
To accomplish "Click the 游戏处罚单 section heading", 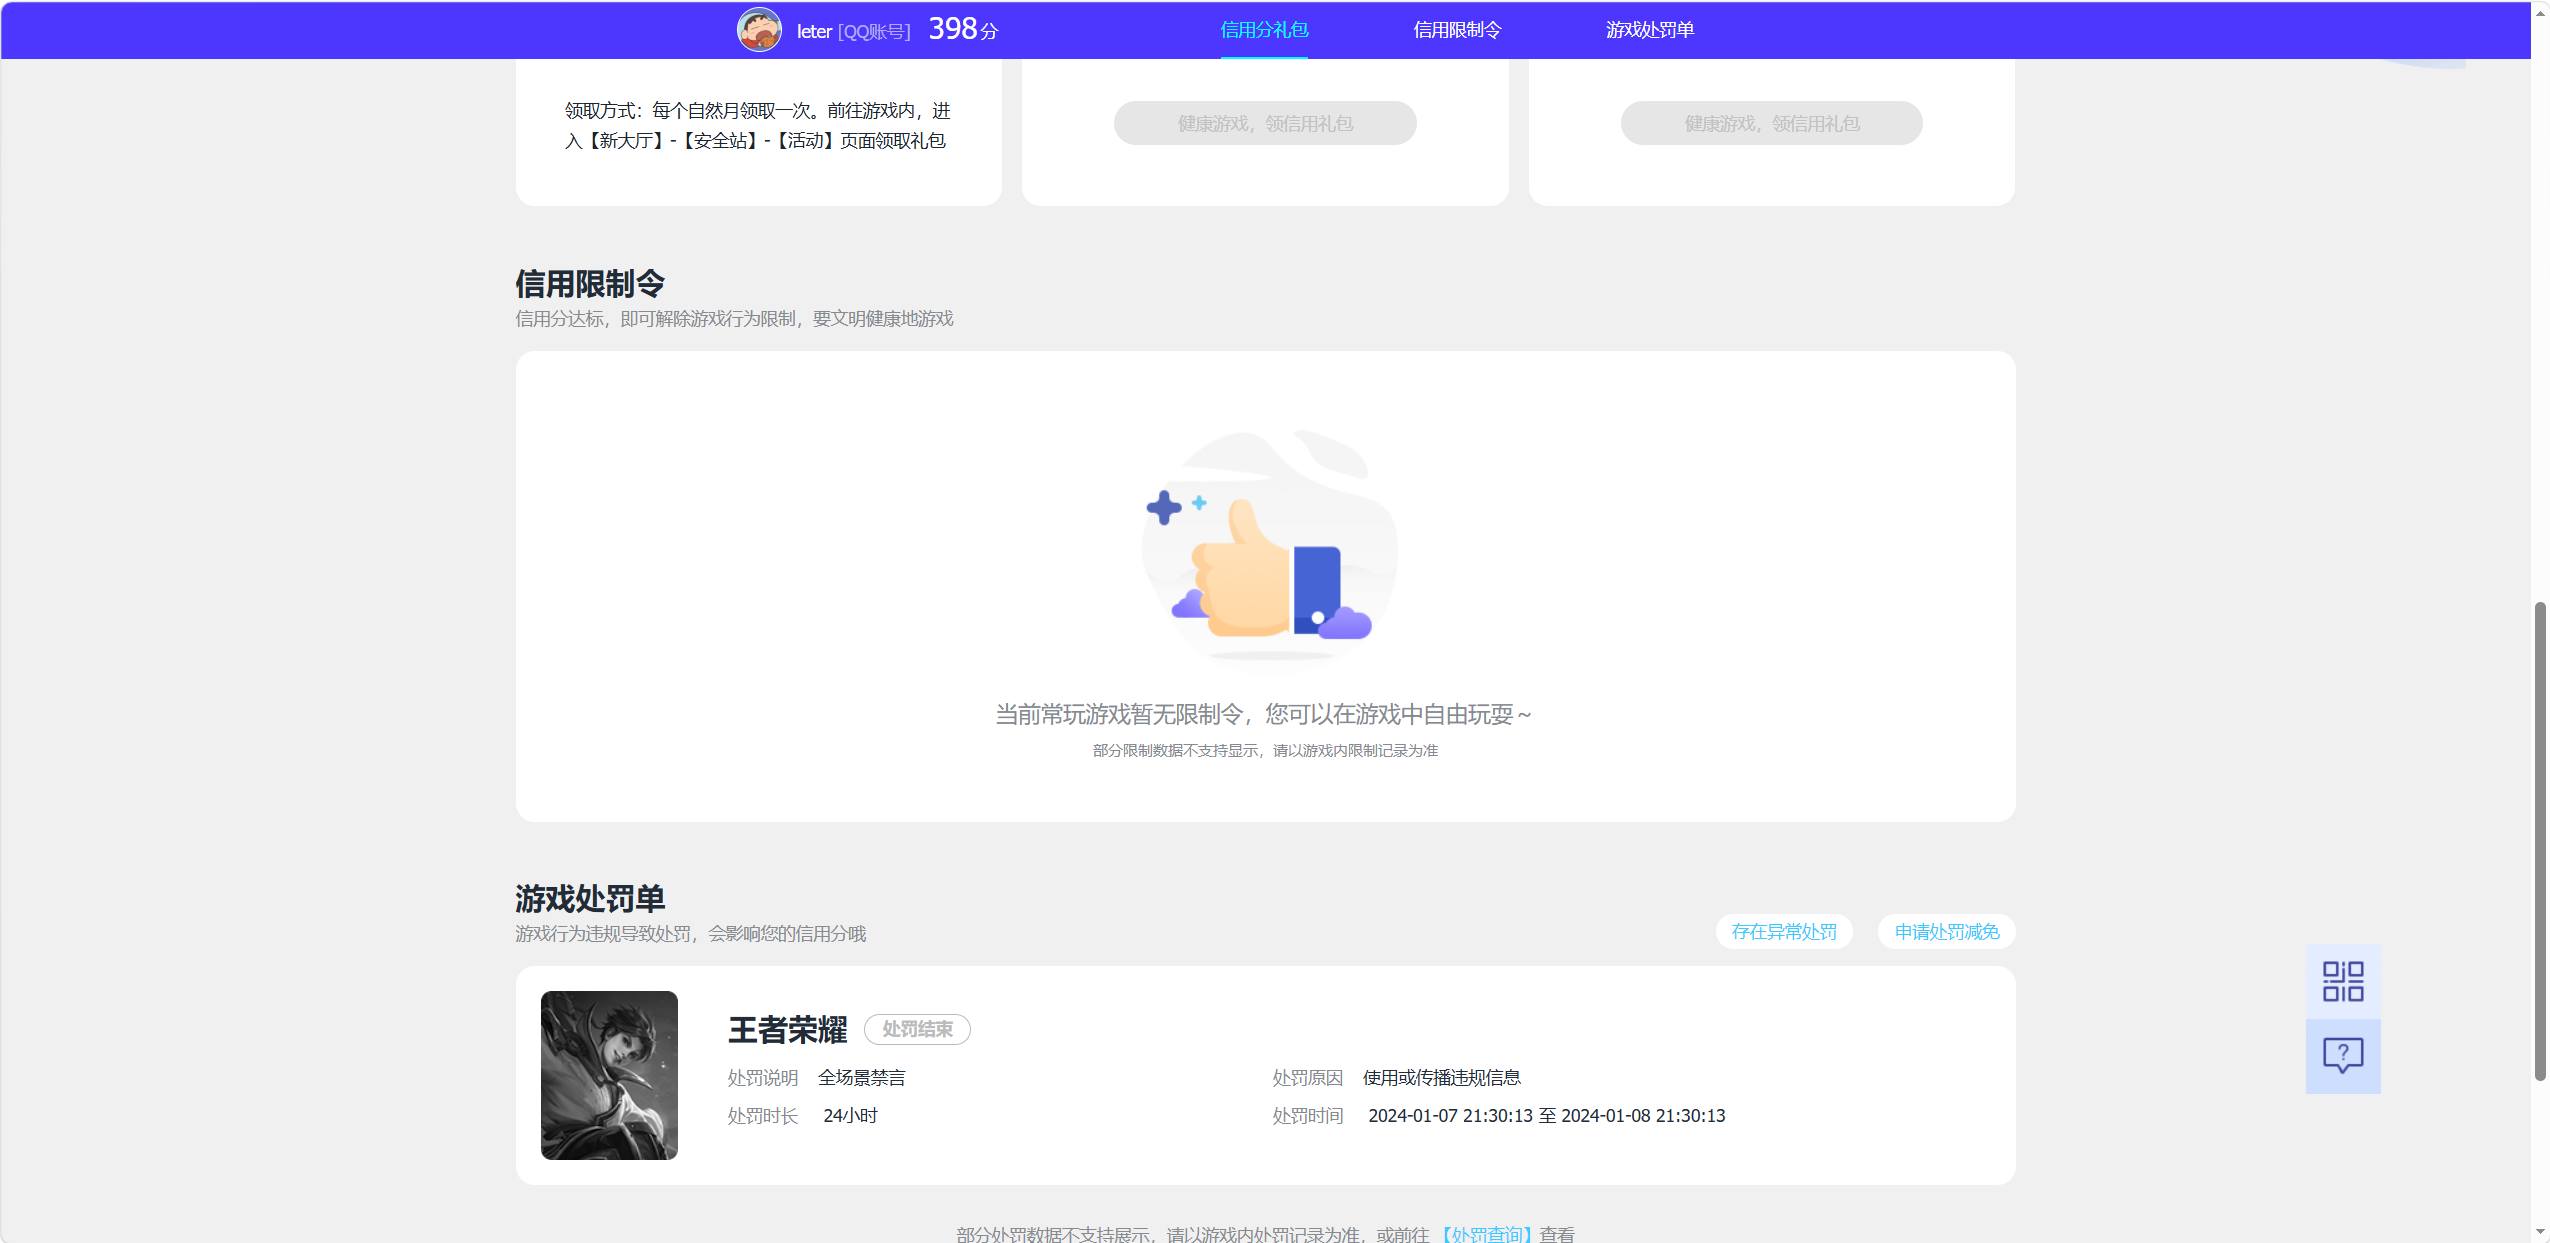I will pyautogui.click(x=590, y=898).
